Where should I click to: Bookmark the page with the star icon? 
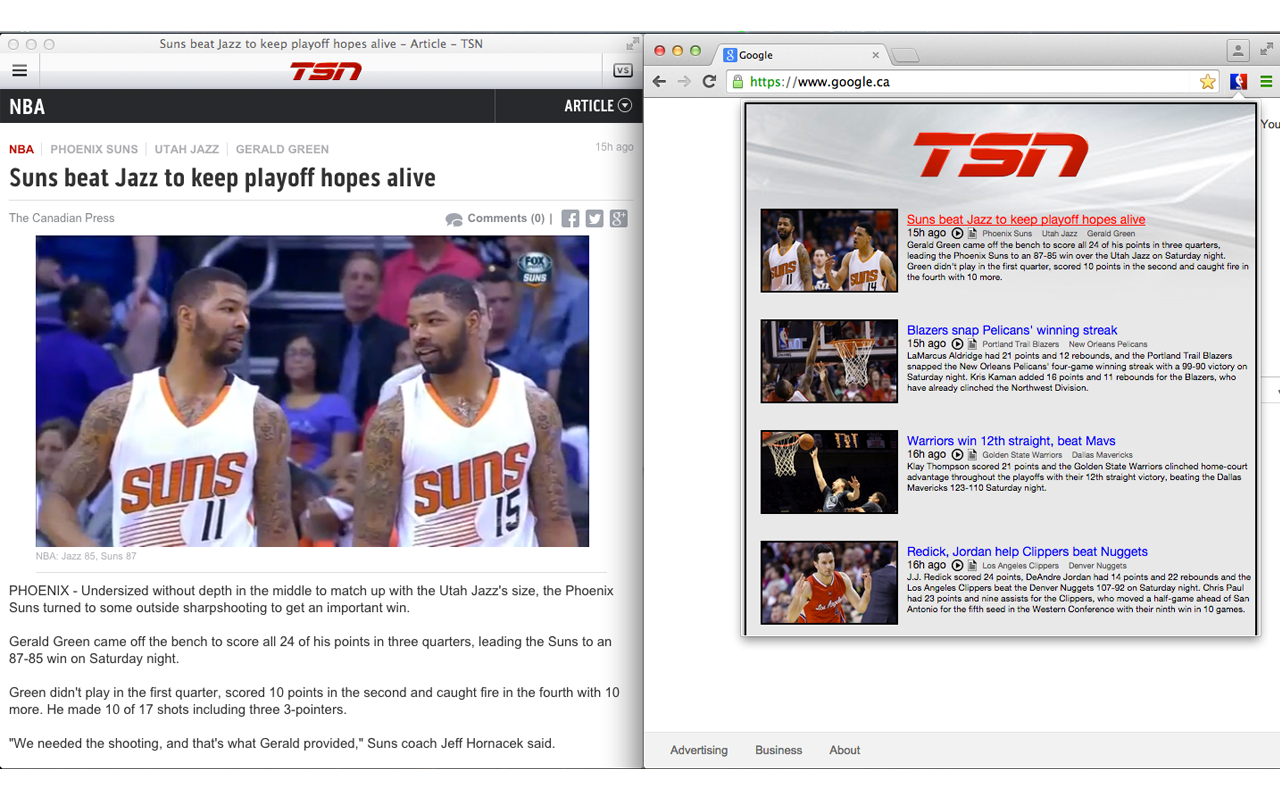click(x=1208, y=82)
